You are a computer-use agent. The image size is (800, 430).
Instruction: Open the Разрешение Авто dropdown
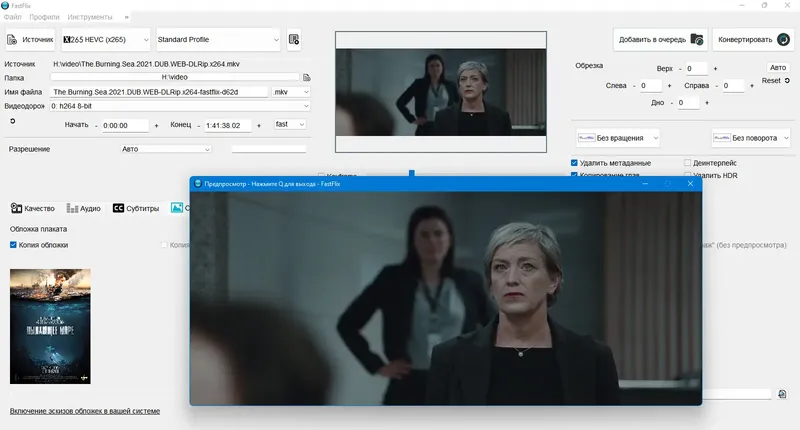[166, 149]
